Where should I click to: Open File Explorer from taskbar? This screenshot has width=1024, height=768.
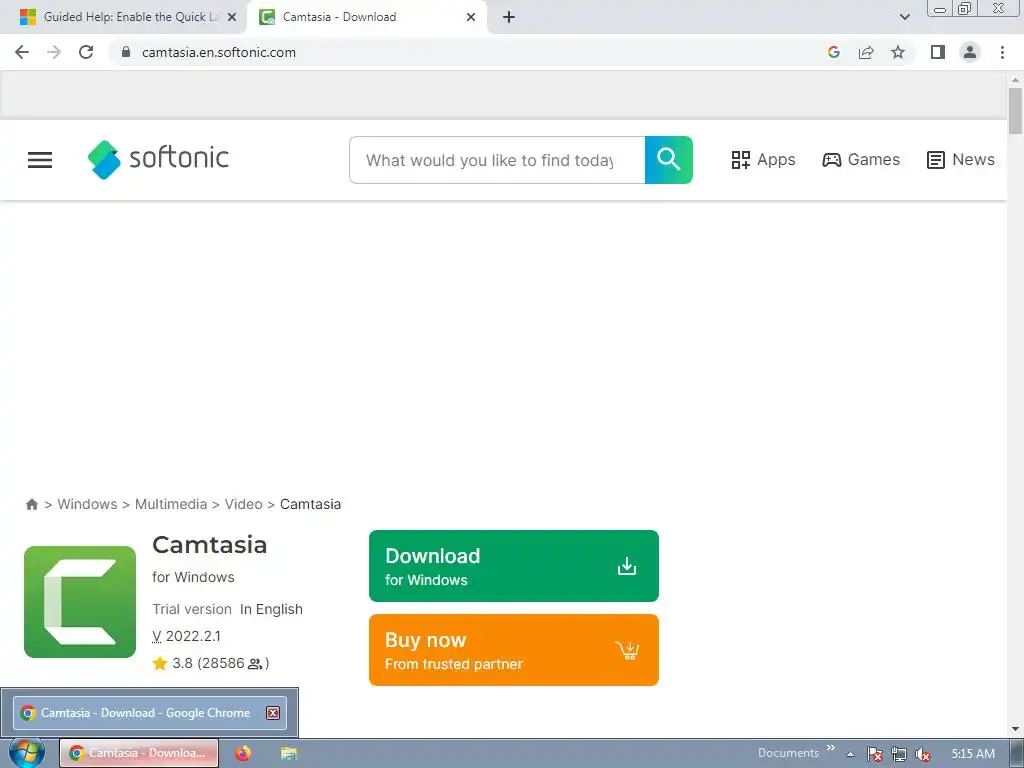(289, 753)
